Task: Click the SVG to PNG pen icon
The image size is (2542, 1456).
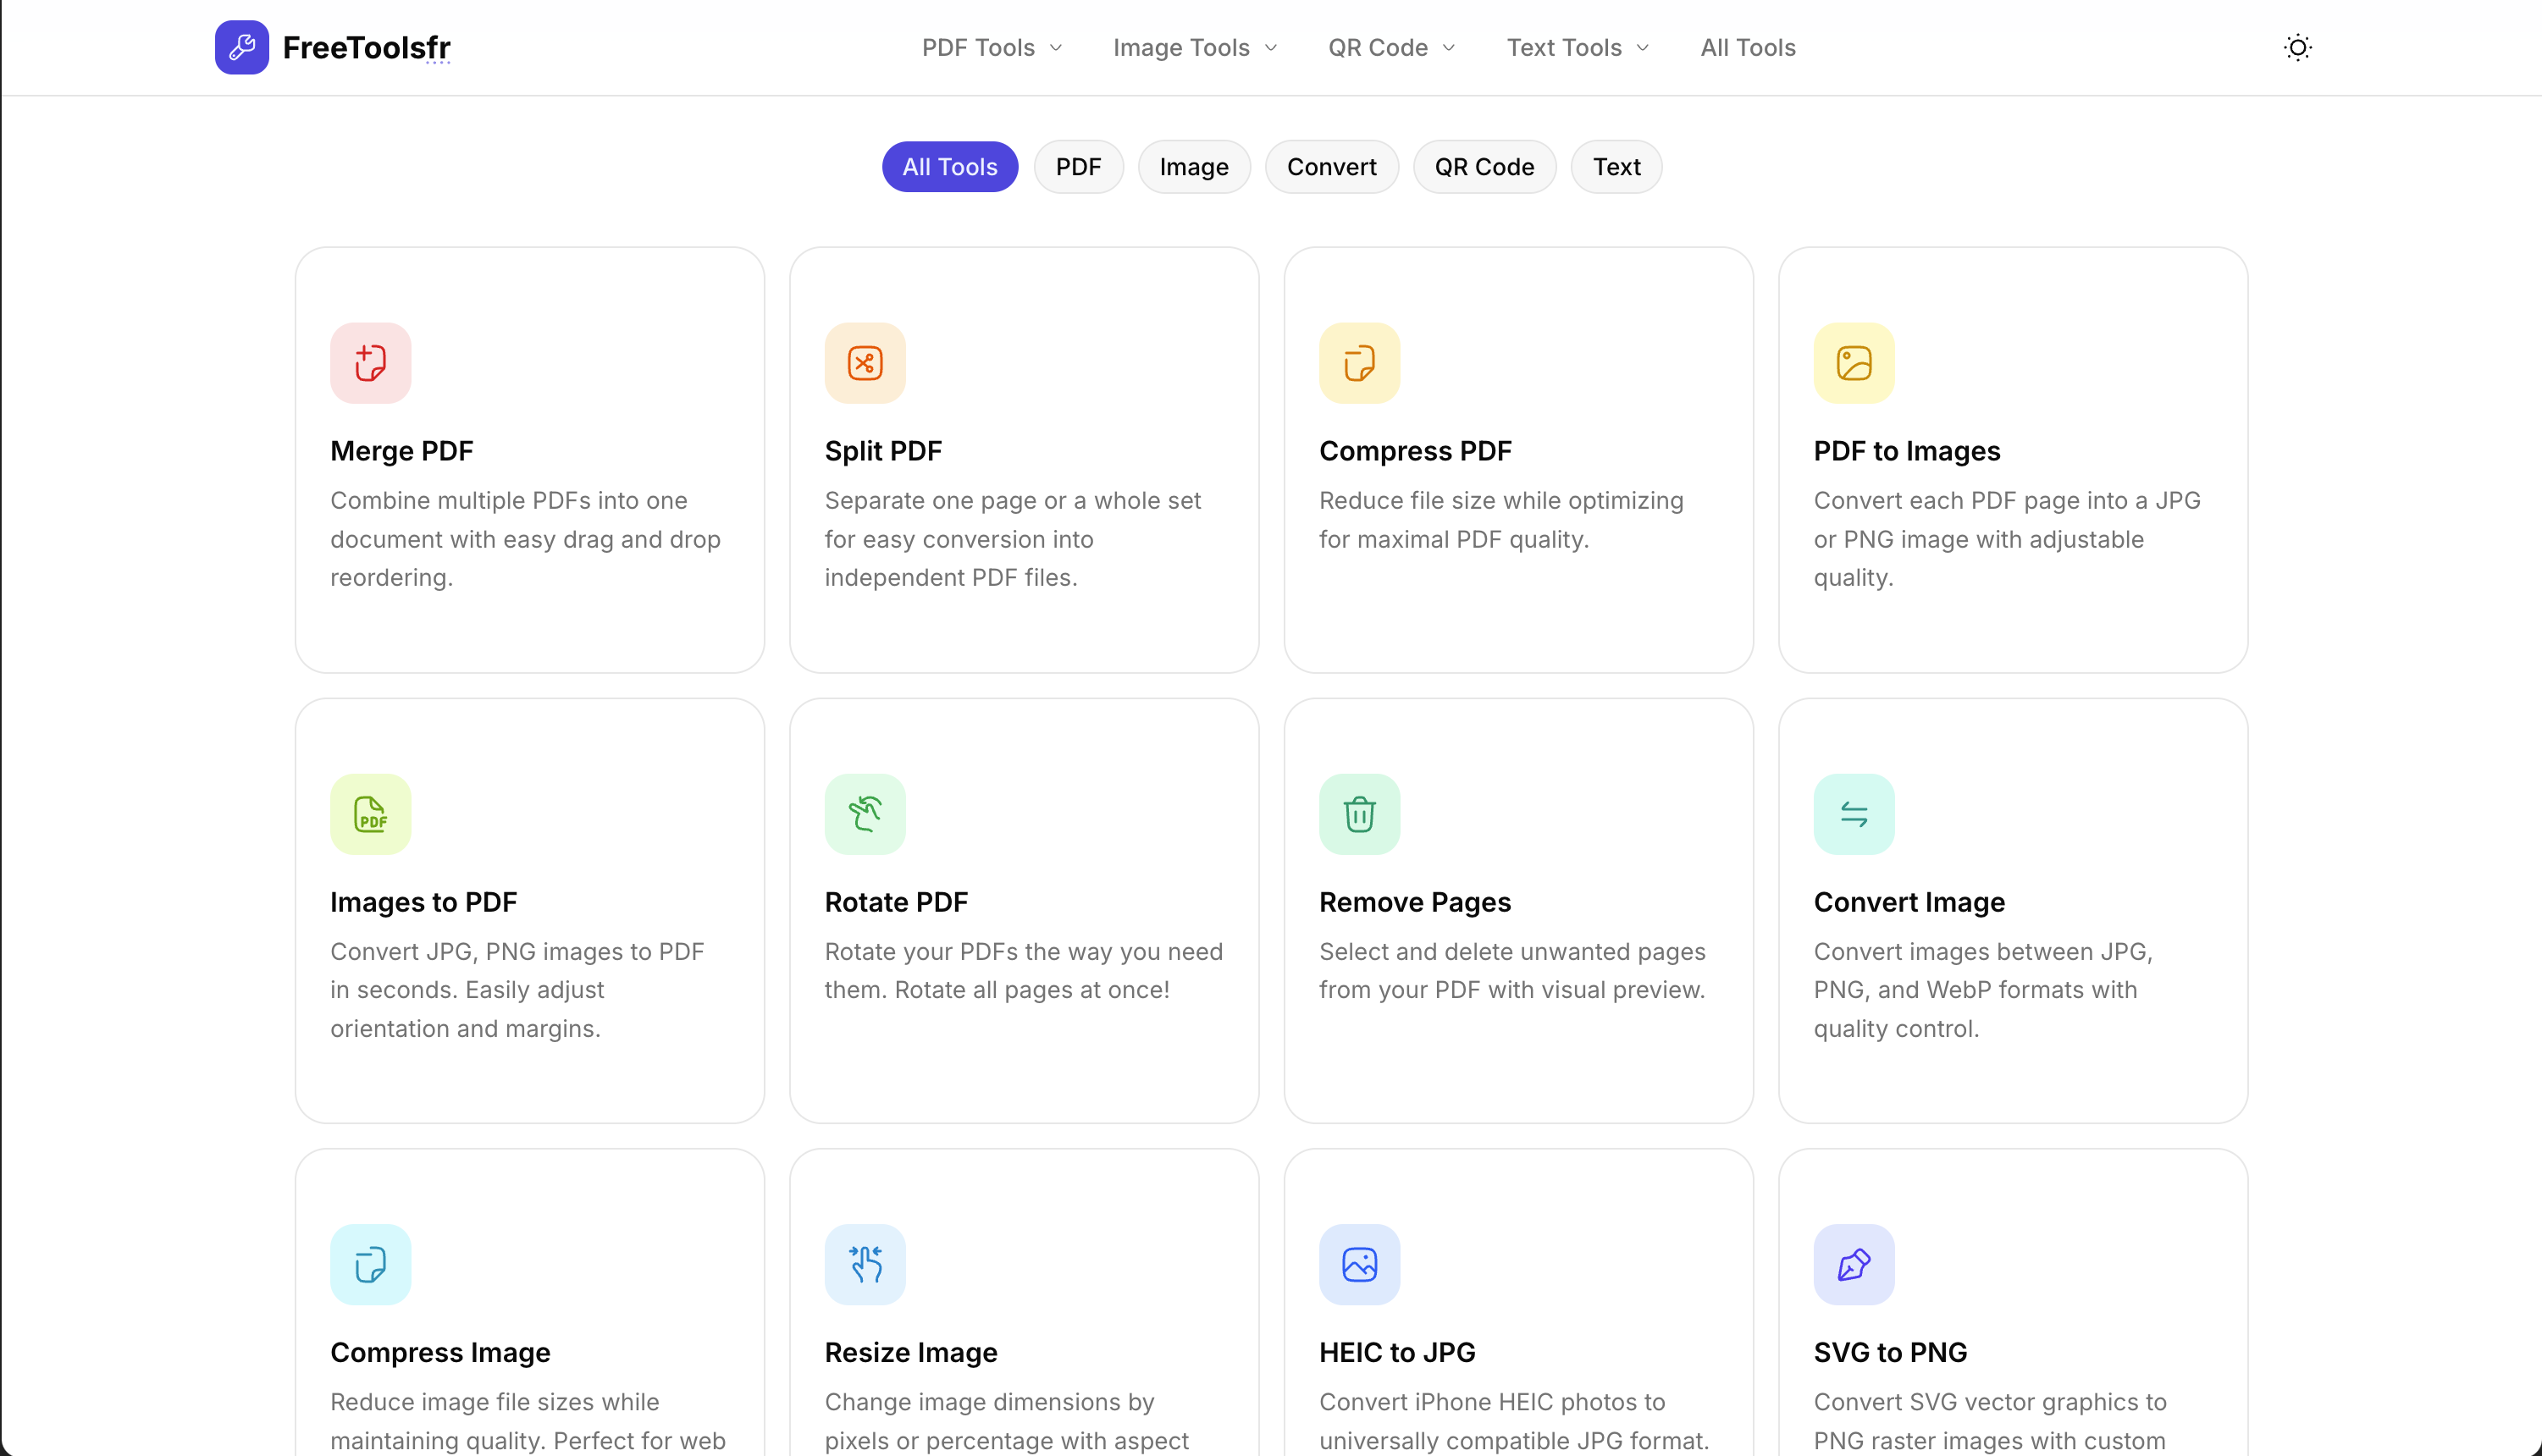Action: tap(1853, 1264)
